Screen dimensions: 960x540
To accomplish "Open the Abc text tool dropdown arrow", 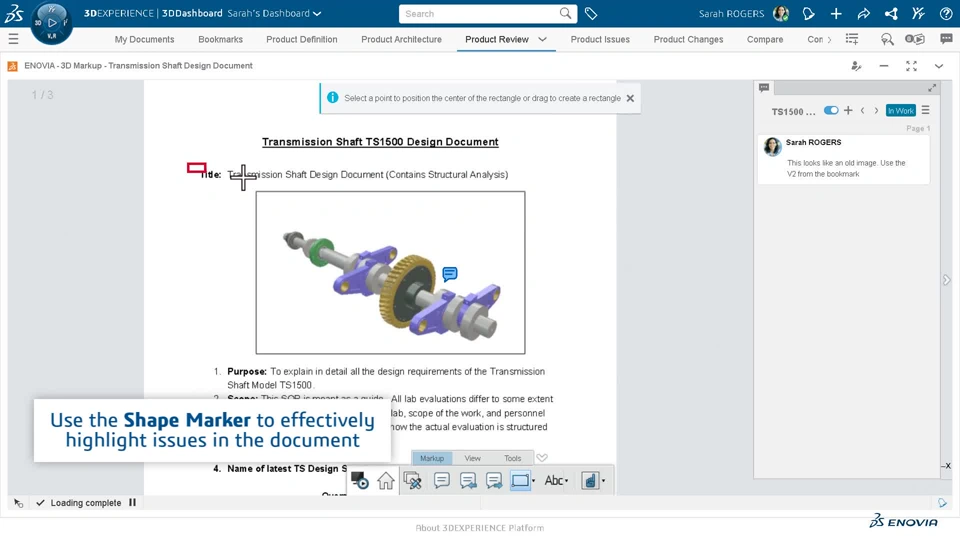I will point(566,481).
